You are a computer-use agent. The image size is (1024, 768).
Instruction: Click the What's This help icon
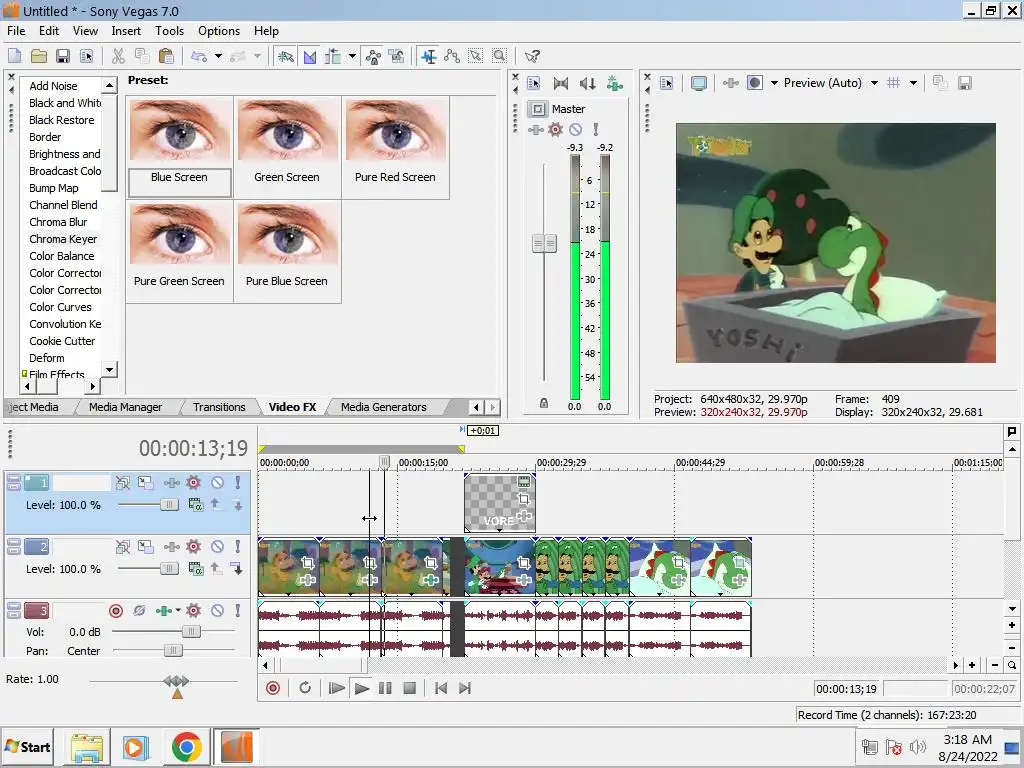[x=532, y=56]
